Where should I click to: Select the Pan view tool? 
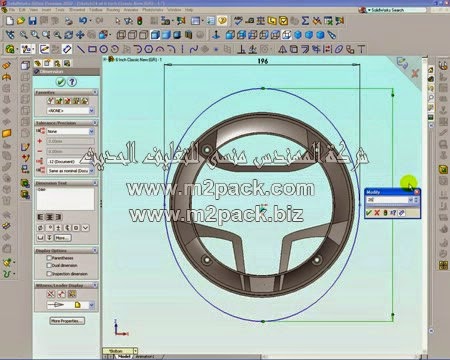[80, 35]
